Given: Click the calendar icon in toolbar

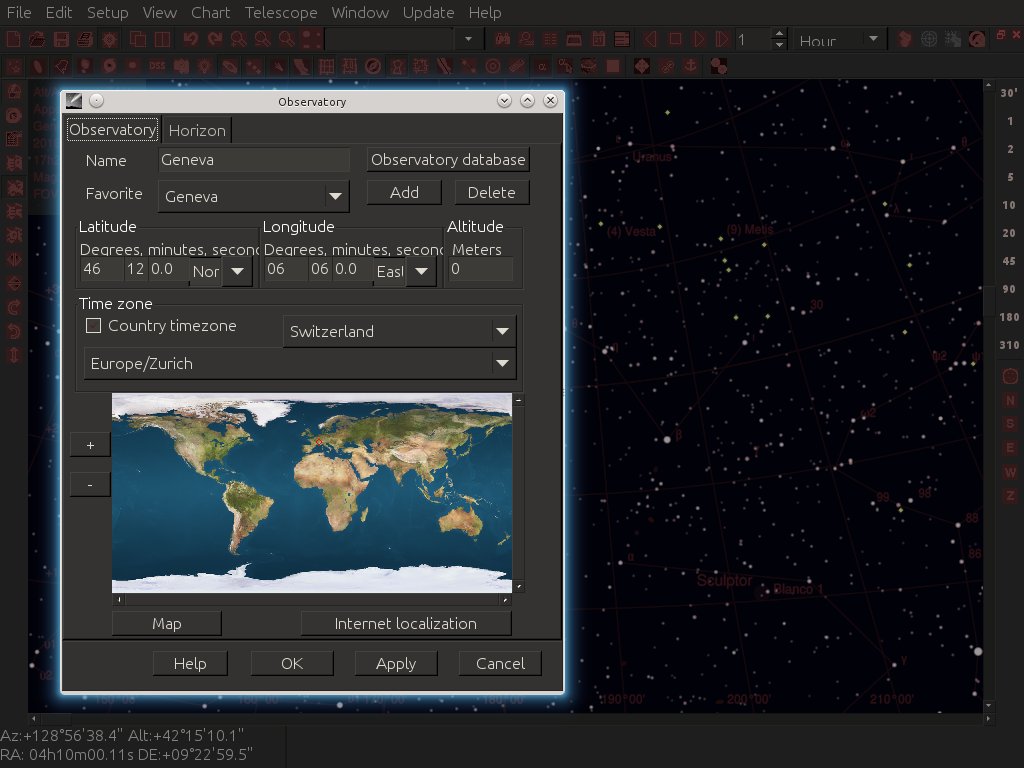Looking at the screenshot, I should 598,39.
